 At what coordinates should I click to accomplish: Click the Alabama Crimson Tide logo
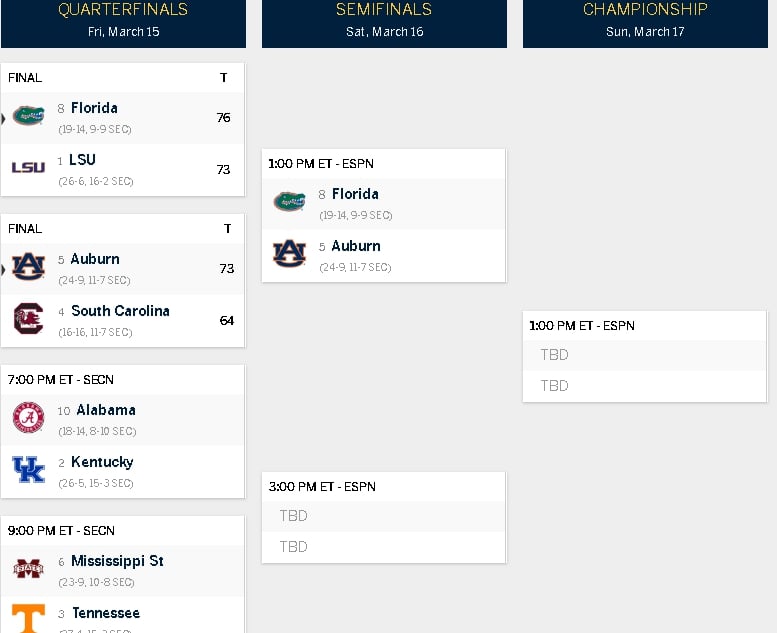(28, 417)
